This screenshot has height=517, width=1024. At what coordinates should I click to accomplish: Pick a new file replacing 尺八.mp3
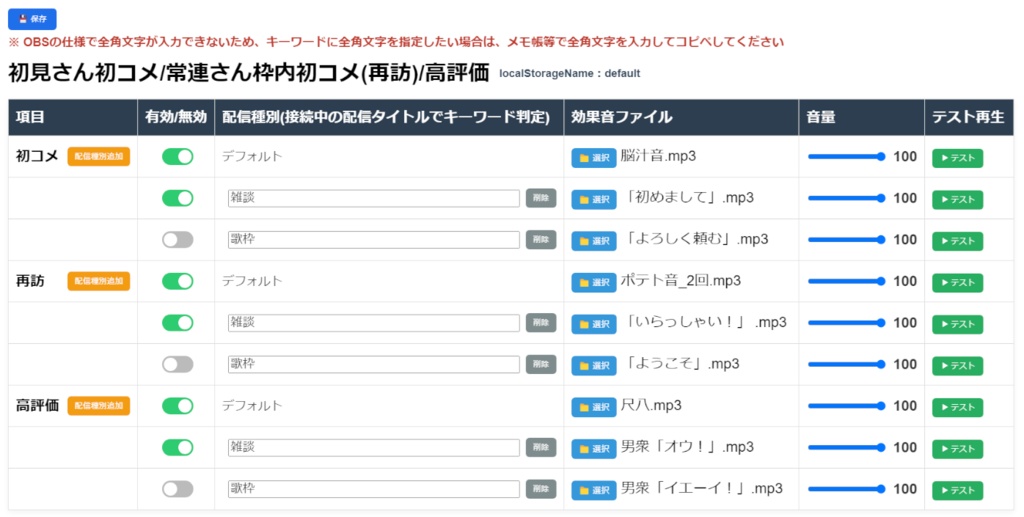(593, 407)
